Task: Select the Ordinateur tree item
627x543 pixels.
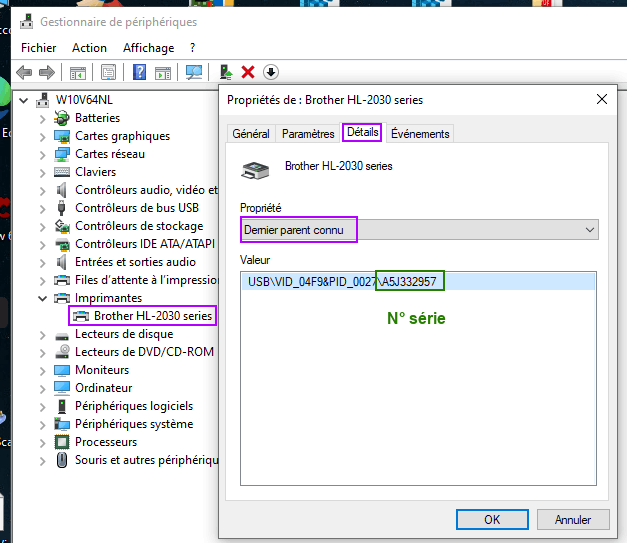Action: point(104,388)
